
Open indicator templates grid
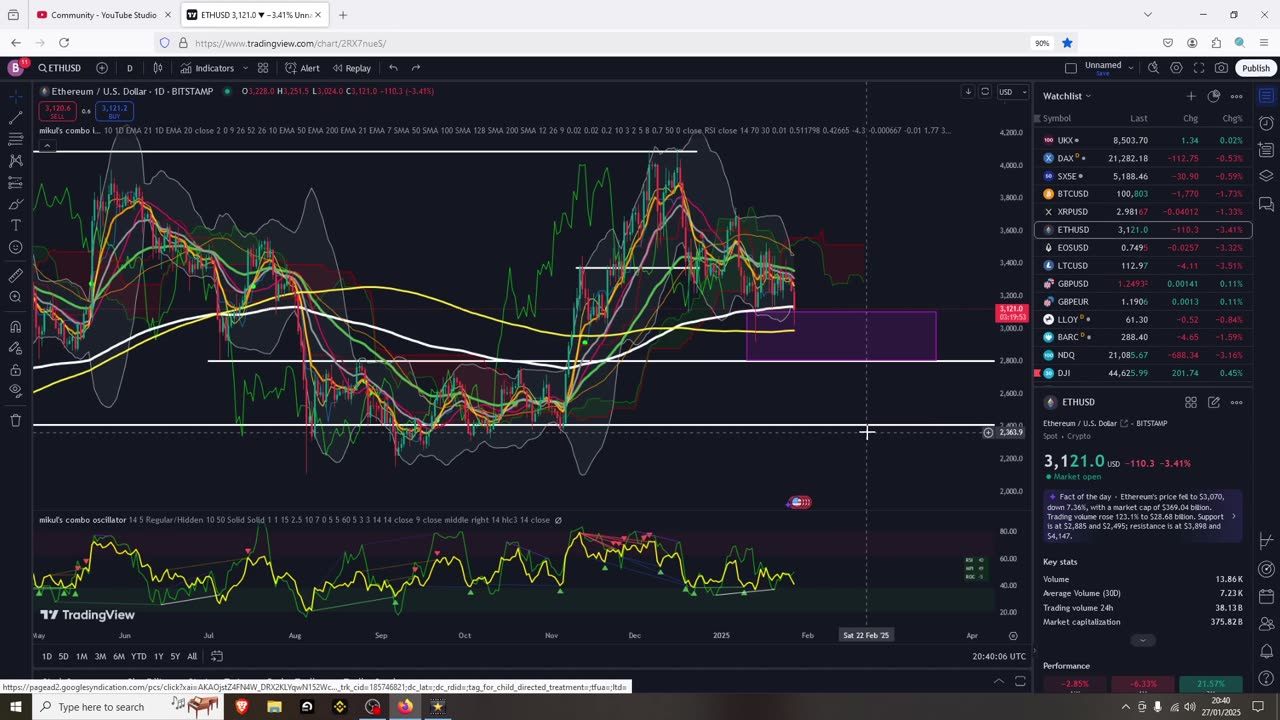(263, 68)
